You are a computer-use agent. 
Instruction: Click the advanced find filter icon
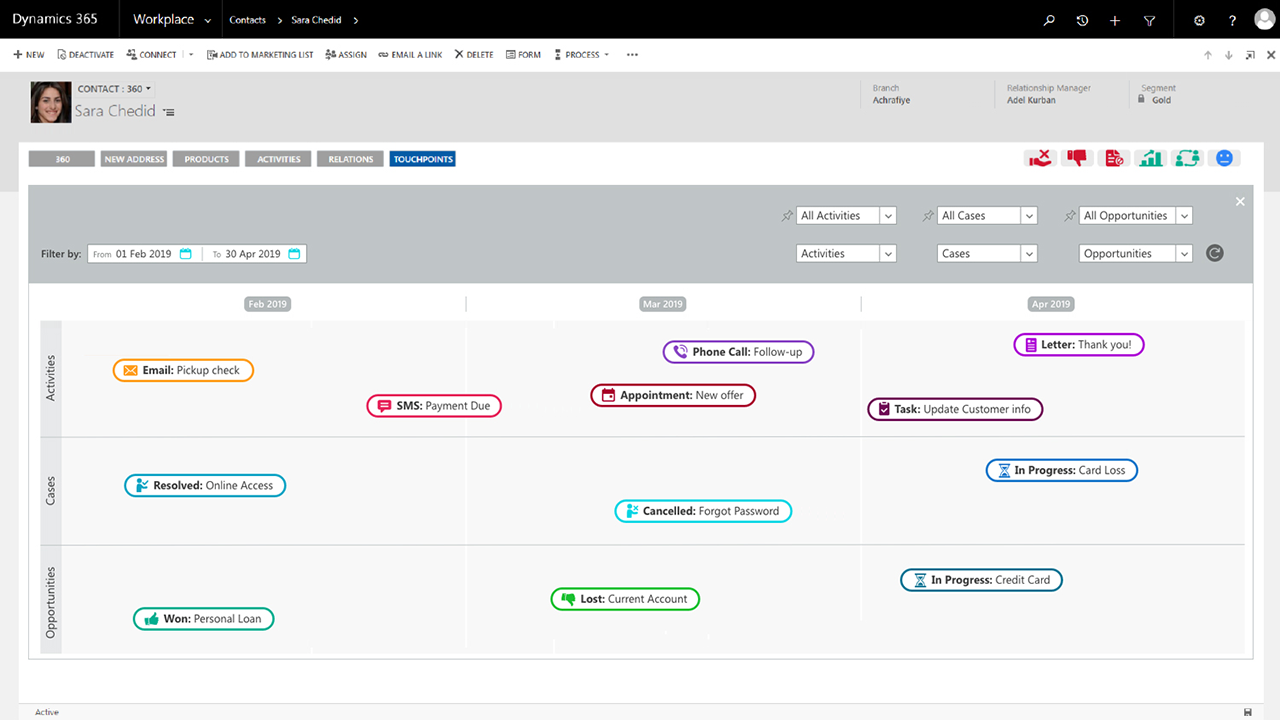point(1149,20)
